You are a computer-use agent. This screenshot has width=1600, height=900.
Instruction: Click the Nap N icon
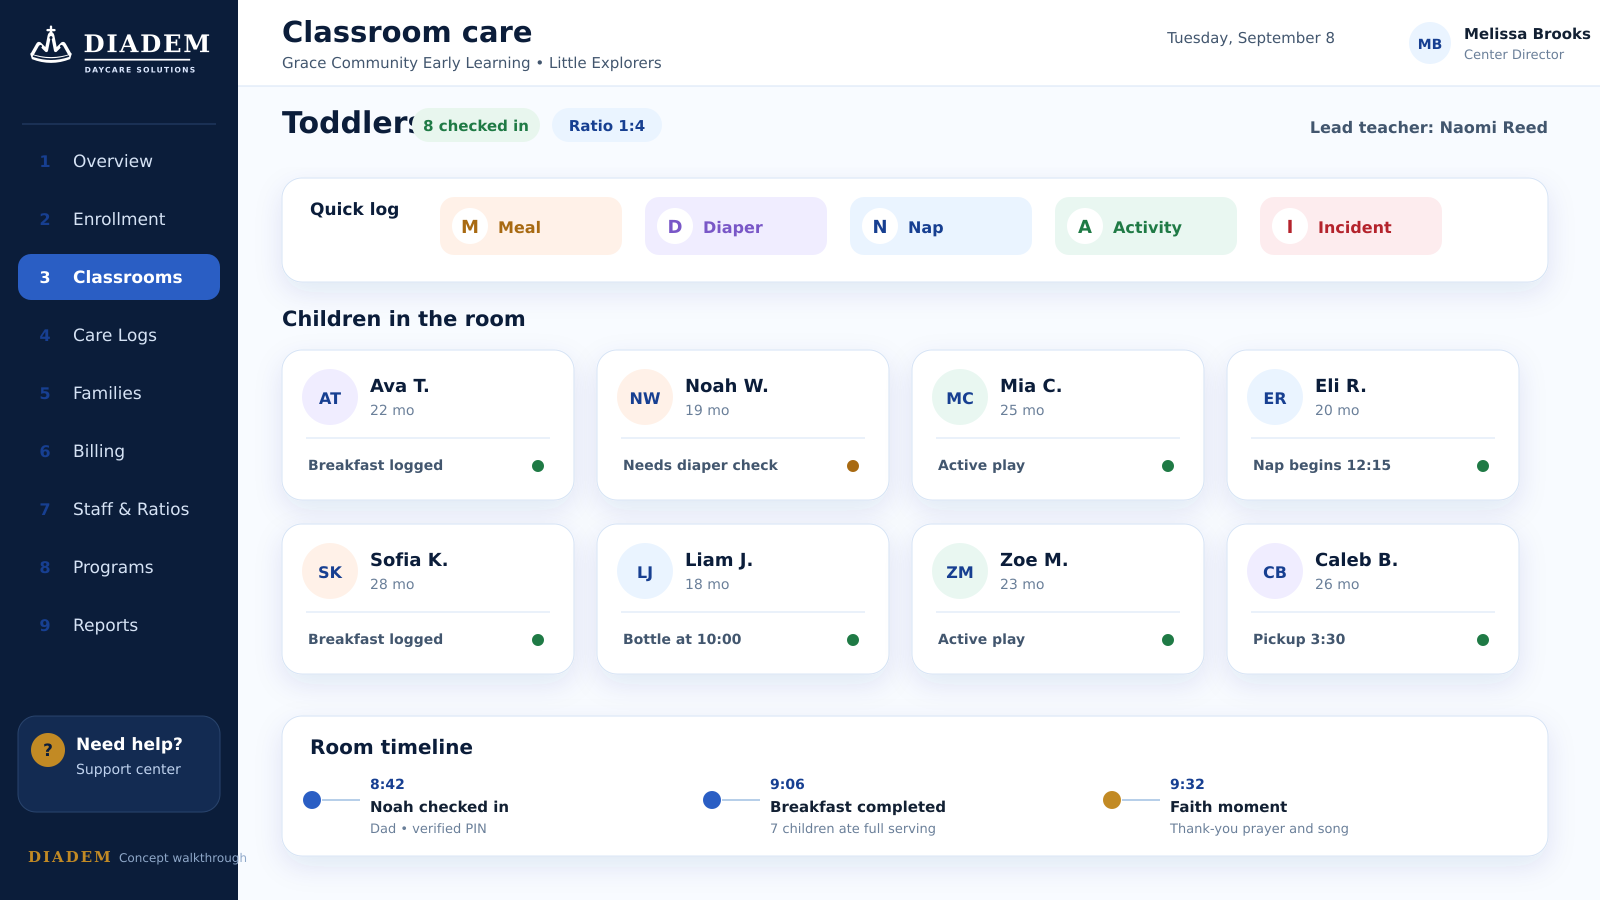click(x=880, y=226)
